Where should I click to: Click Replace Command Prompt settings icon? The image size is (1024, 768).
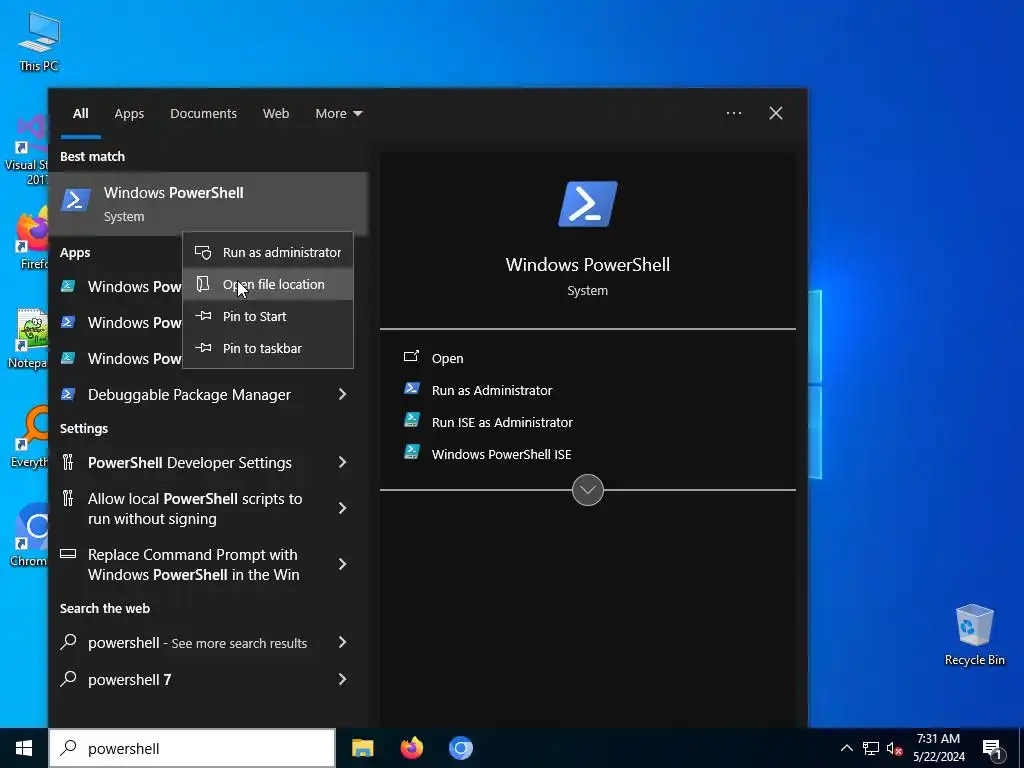click(x=68, y=554)
